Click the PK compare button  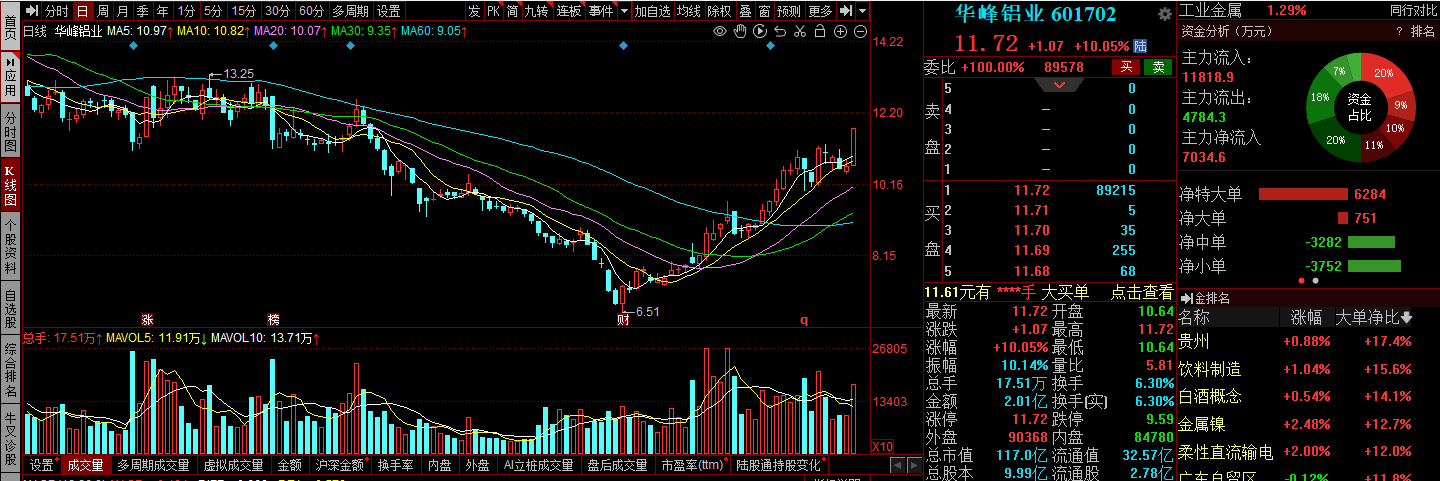pos(493,11)
